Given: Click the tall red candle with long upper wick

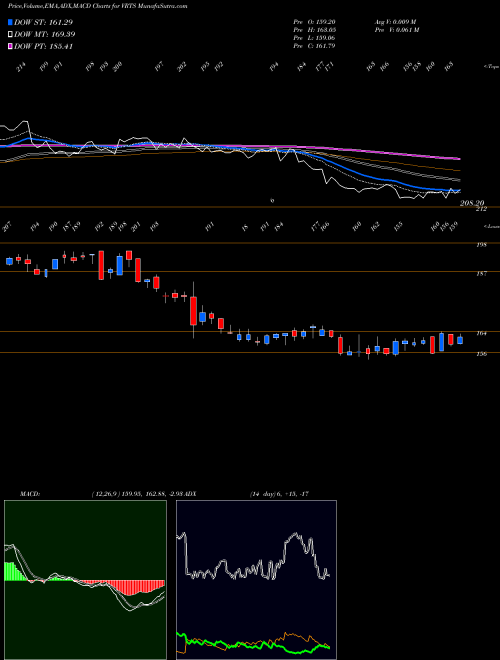Looking at the screenshot, I should 193,311.
